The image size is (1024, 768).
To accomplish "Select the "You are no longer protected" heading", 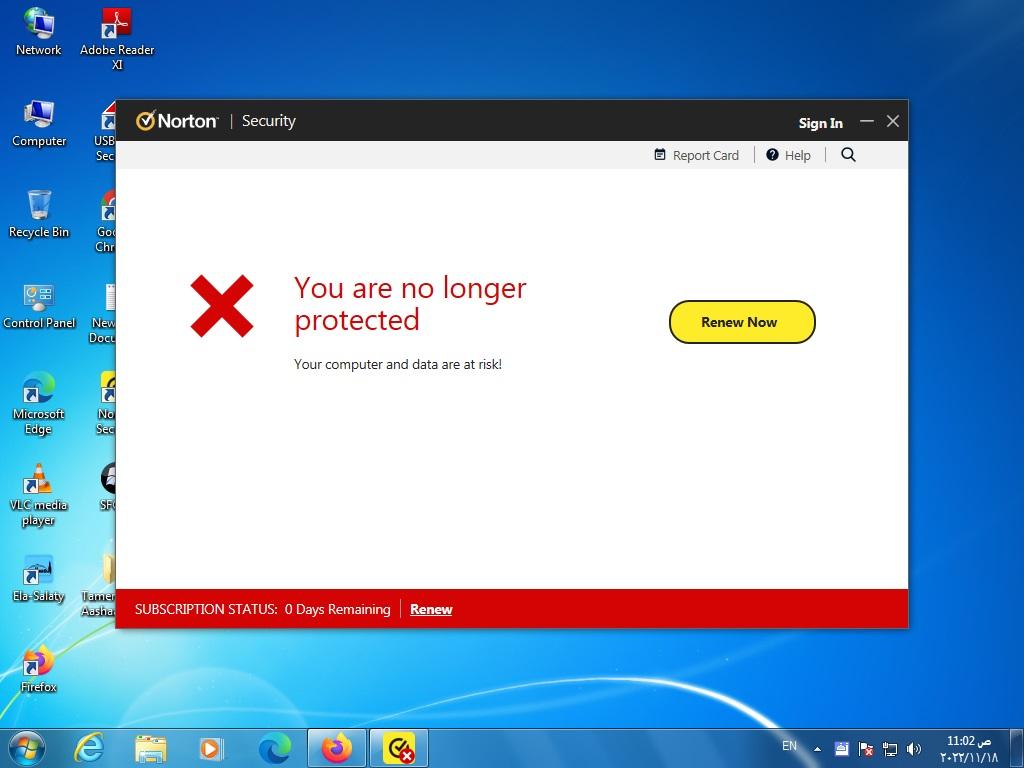I will point(410,304).
